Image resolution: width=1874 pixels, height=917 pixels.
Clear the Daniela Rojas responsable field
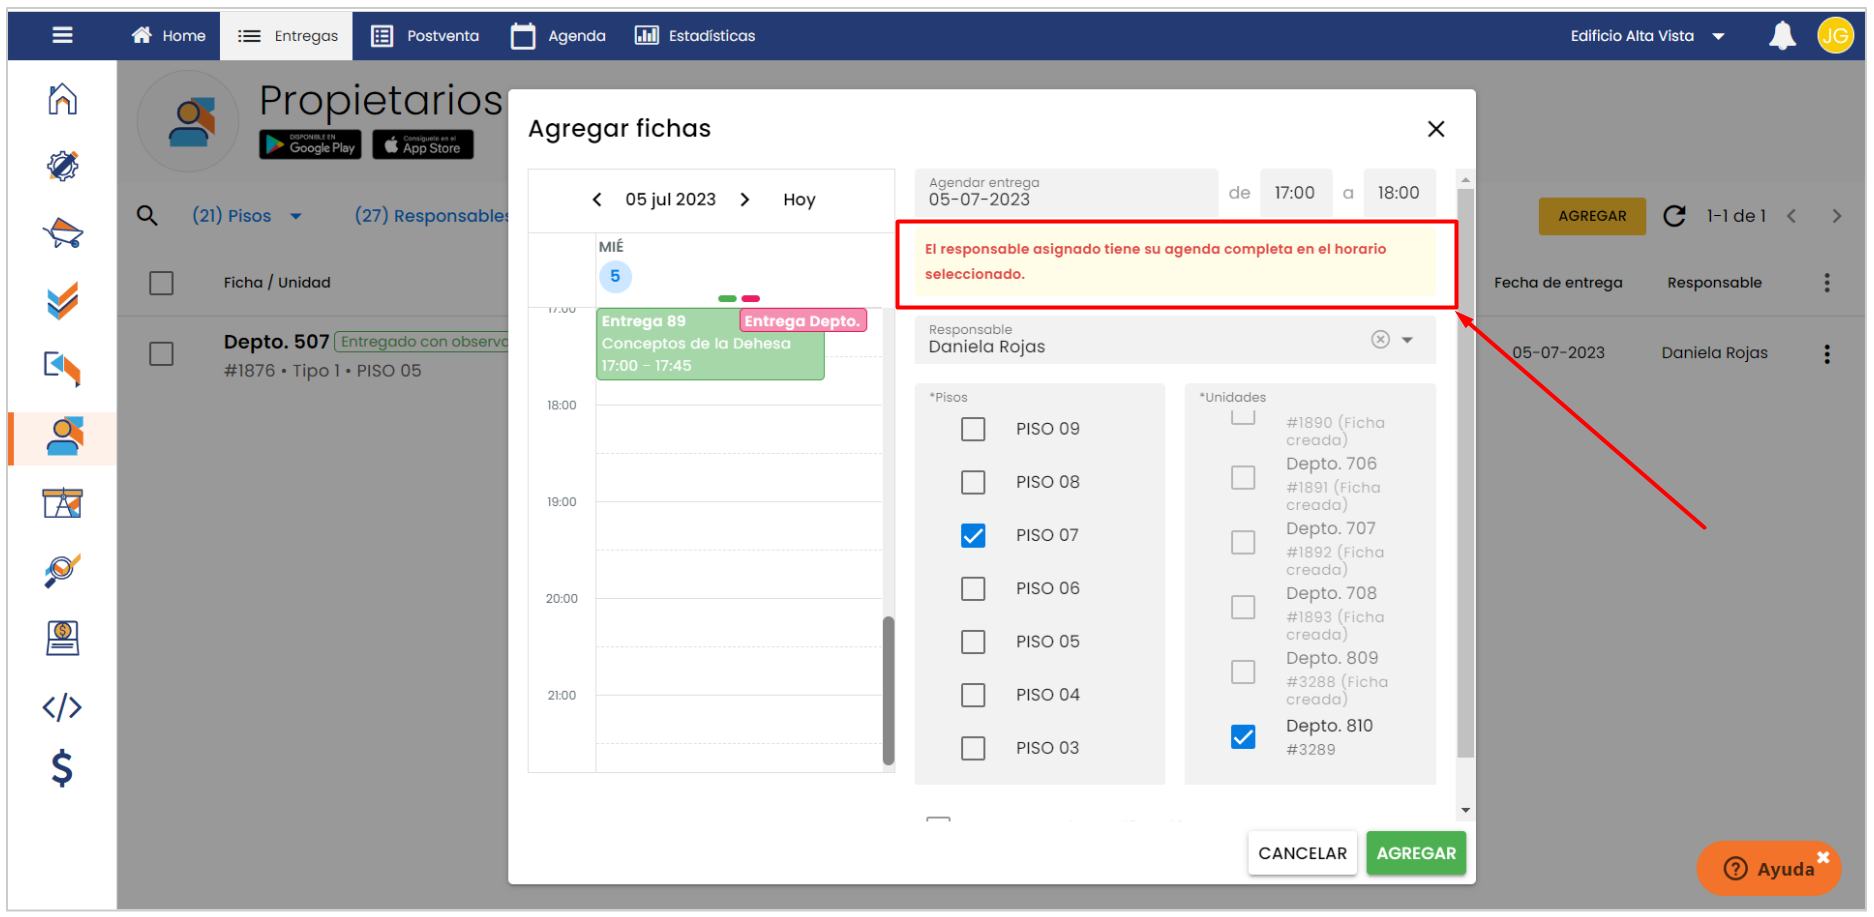click(1380, 340)
